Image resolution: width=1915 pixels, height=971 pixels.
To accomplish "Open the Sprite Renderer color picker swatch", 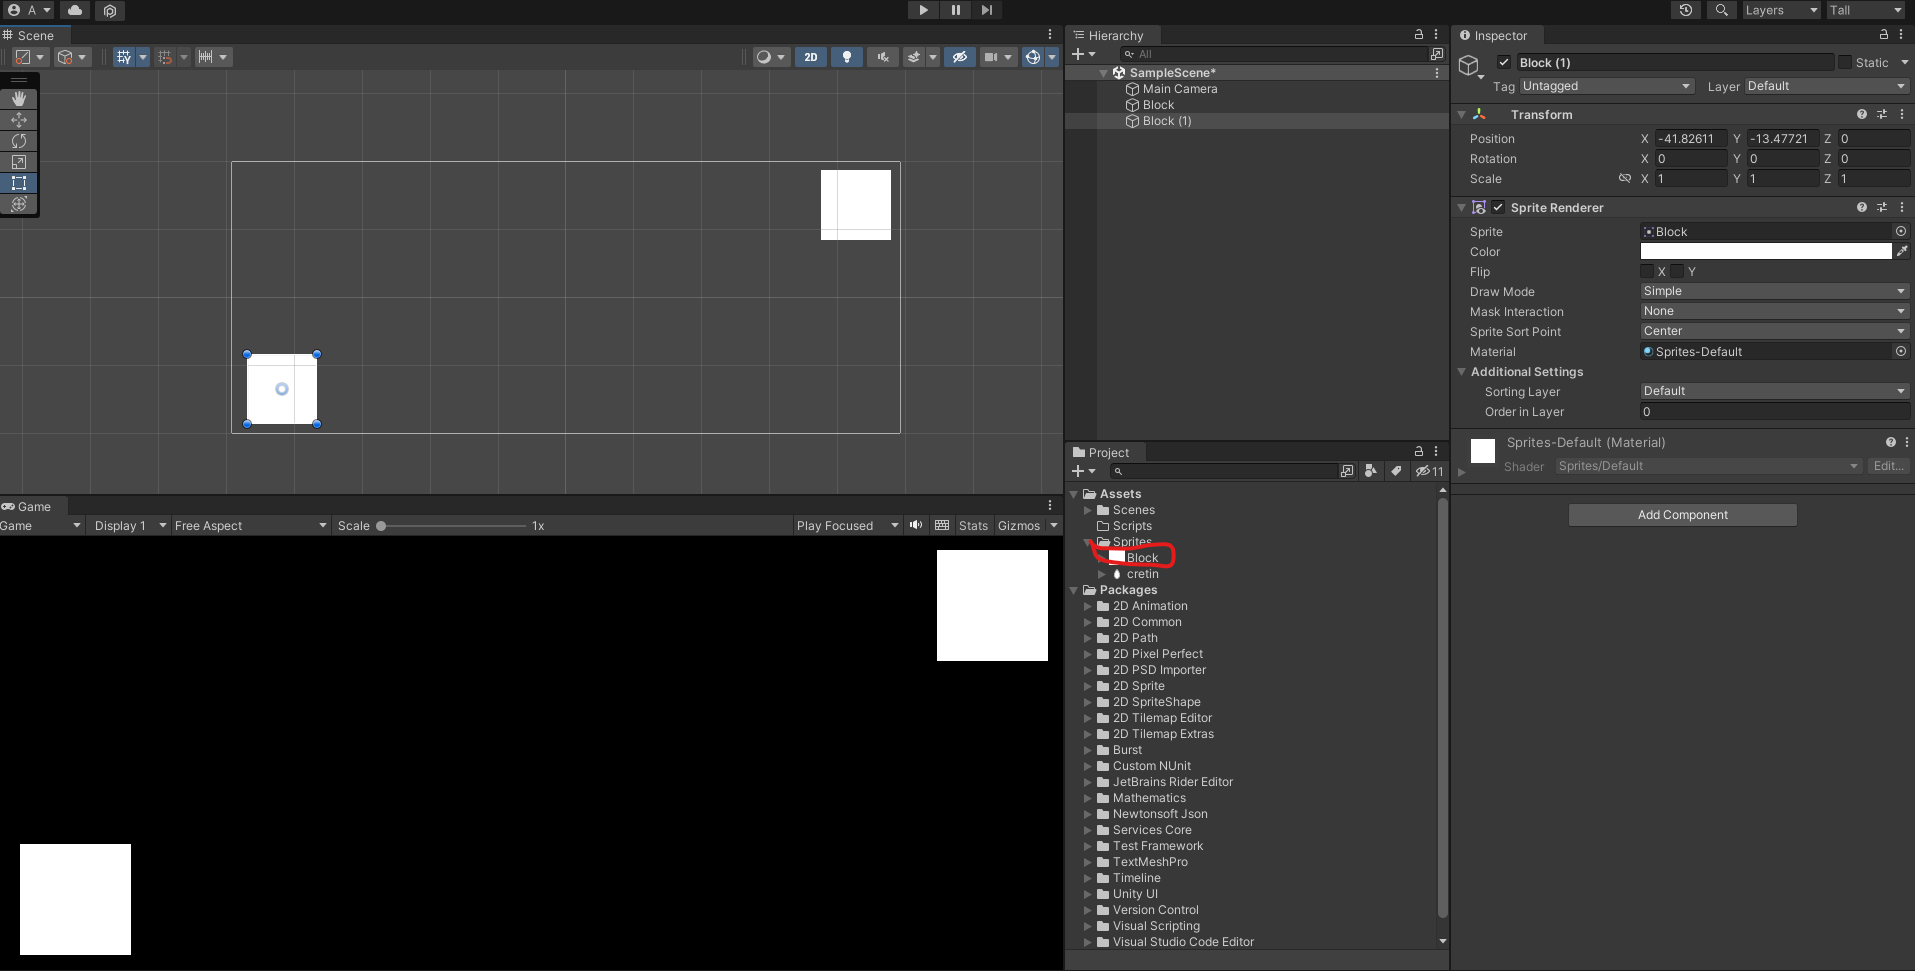I will (x=1766, y=252).
